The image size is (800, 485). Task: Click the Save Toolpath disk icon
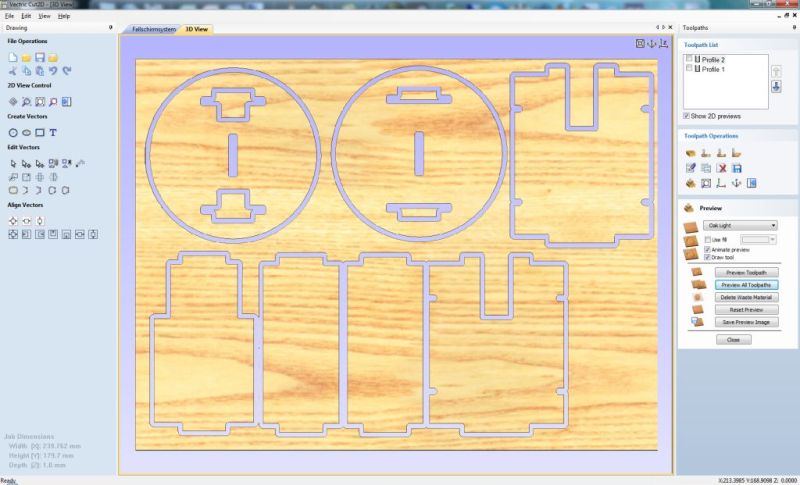click(x=737, y=168)
